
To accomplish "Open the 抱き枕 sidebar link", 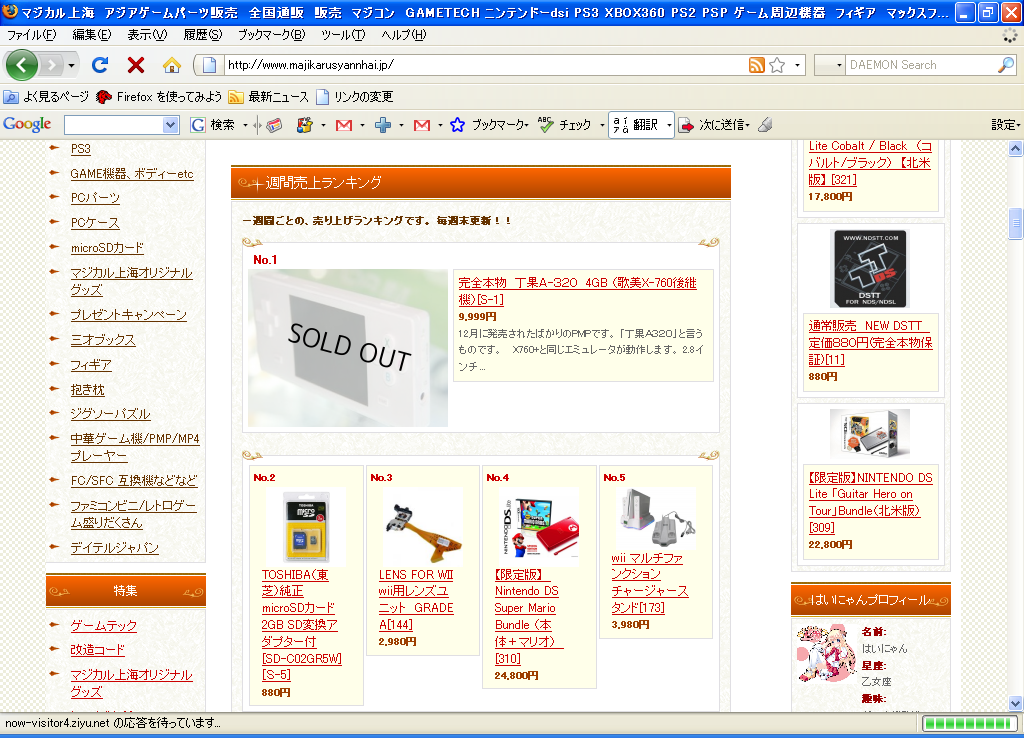I will (x=88, y=390).
